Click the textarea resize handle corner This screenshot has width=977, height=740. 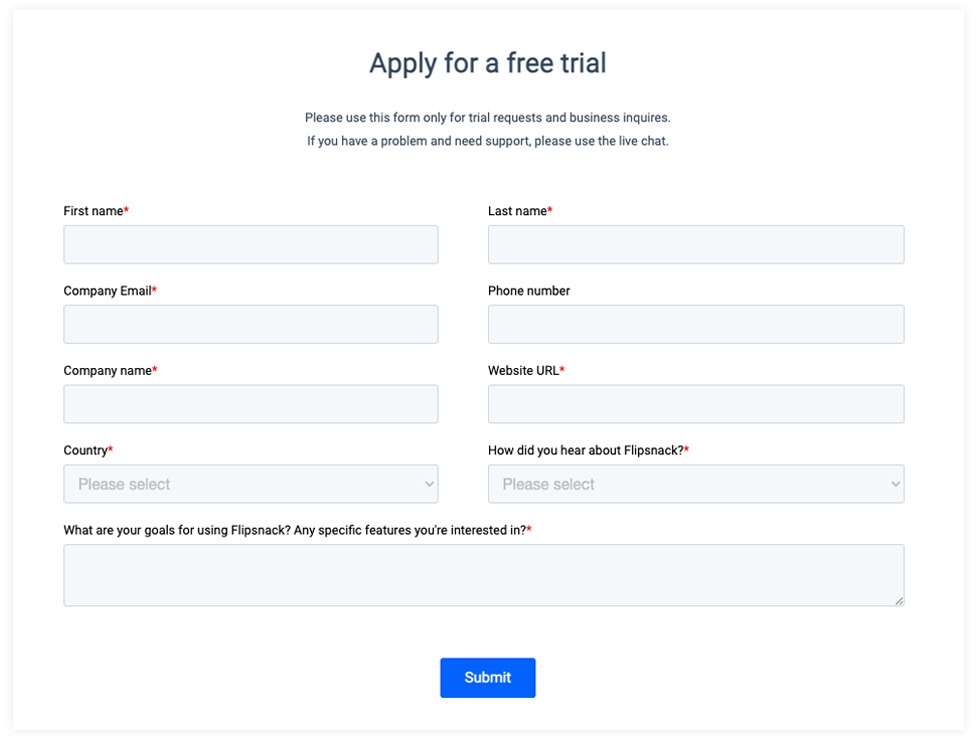[x=899, y=600]
